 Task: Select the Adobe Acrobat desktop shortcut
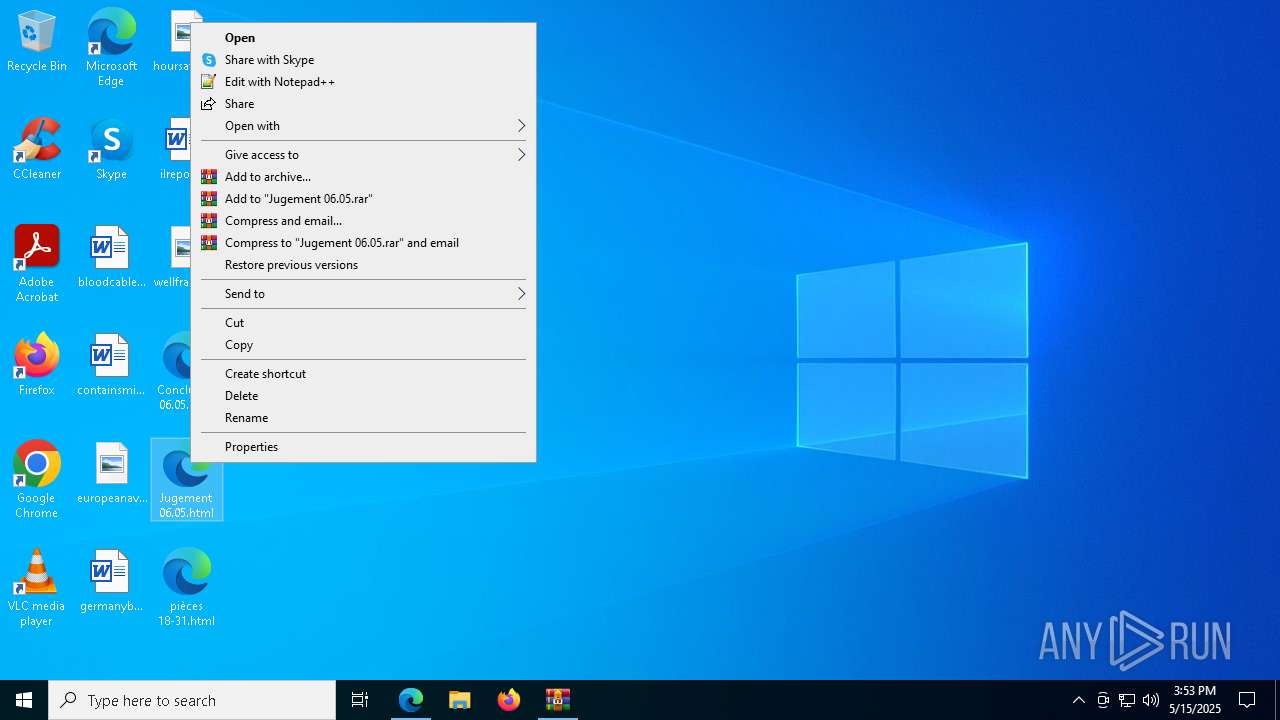[37, 264]
